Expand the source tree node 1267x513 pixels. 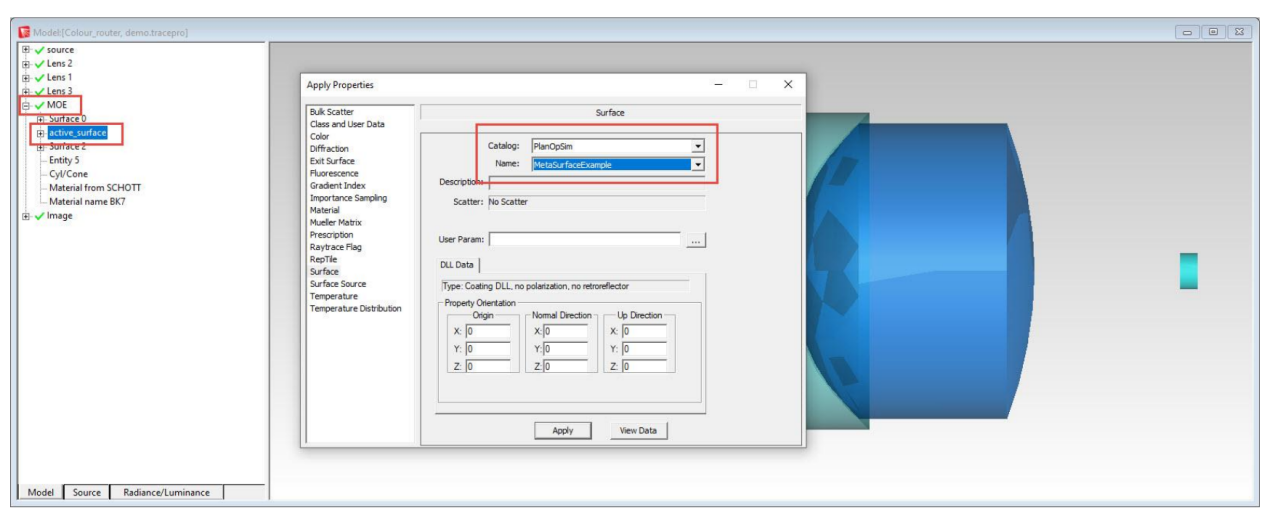coord(26,50)
